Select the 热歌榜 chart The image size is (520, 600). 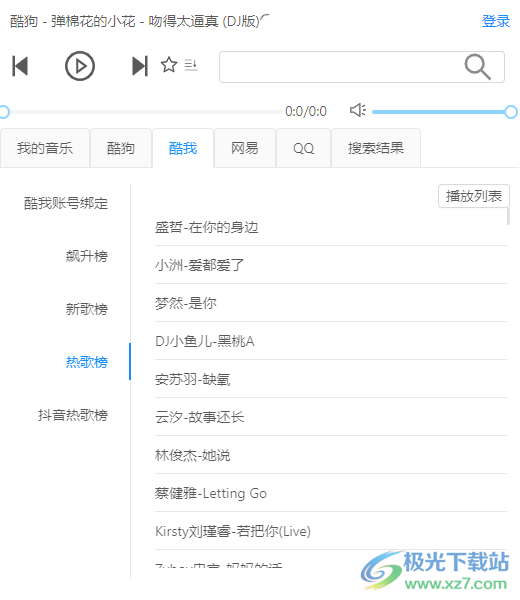(87, 362)
